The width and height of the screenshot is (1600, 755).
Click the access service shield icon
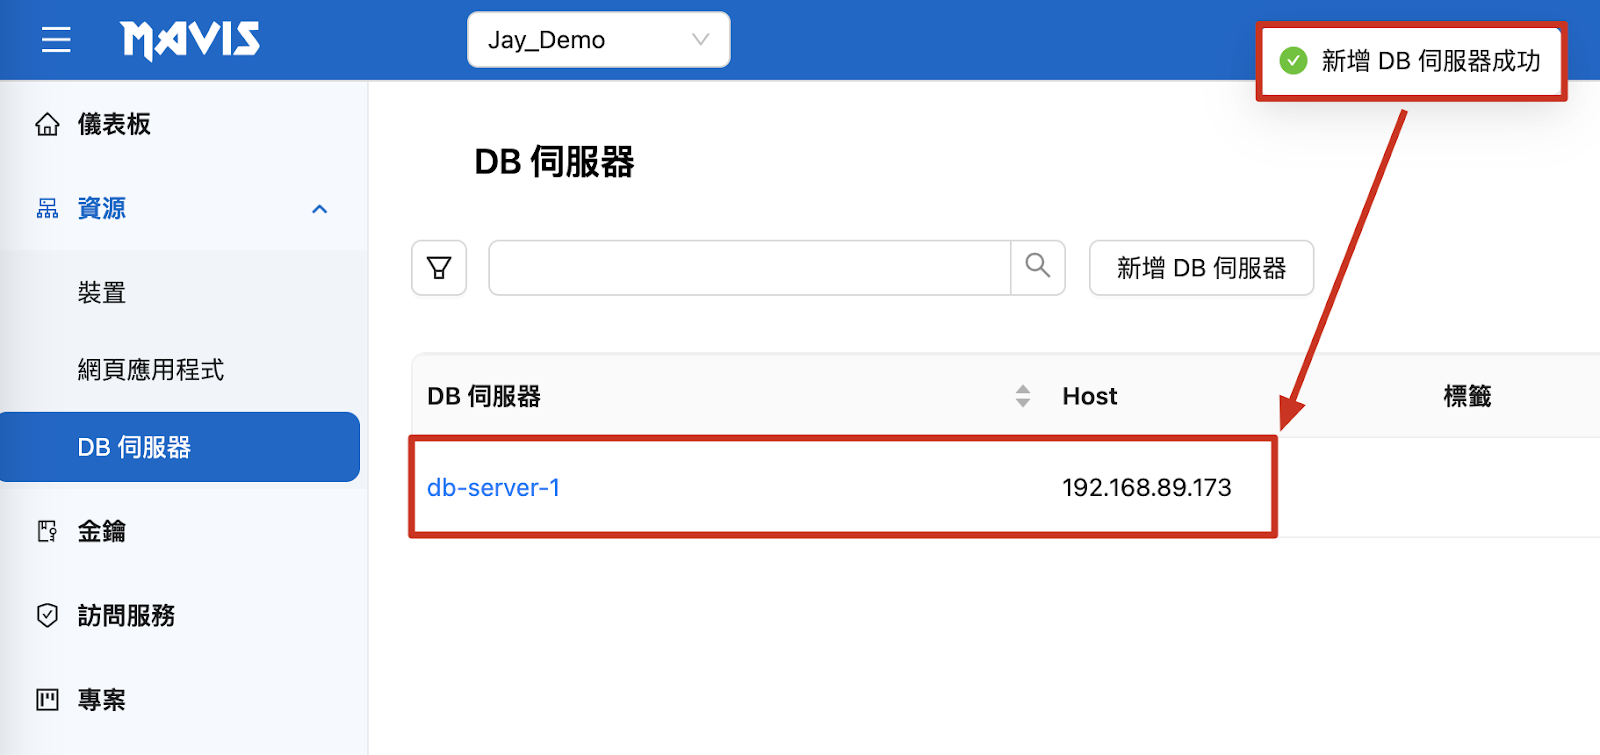click(47, 615)
